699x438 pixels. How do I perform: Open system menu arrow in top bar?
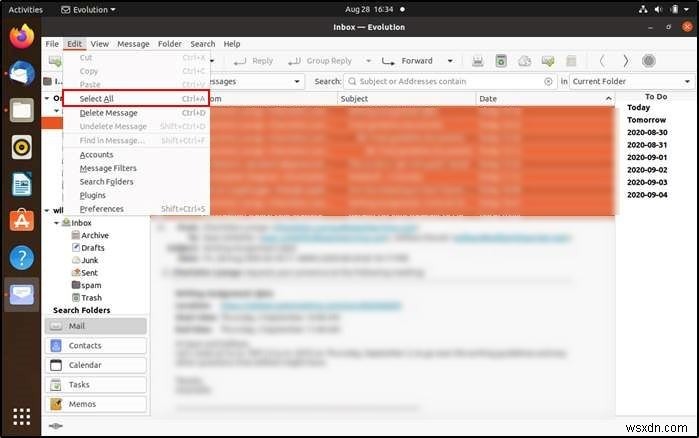point(687,9)
